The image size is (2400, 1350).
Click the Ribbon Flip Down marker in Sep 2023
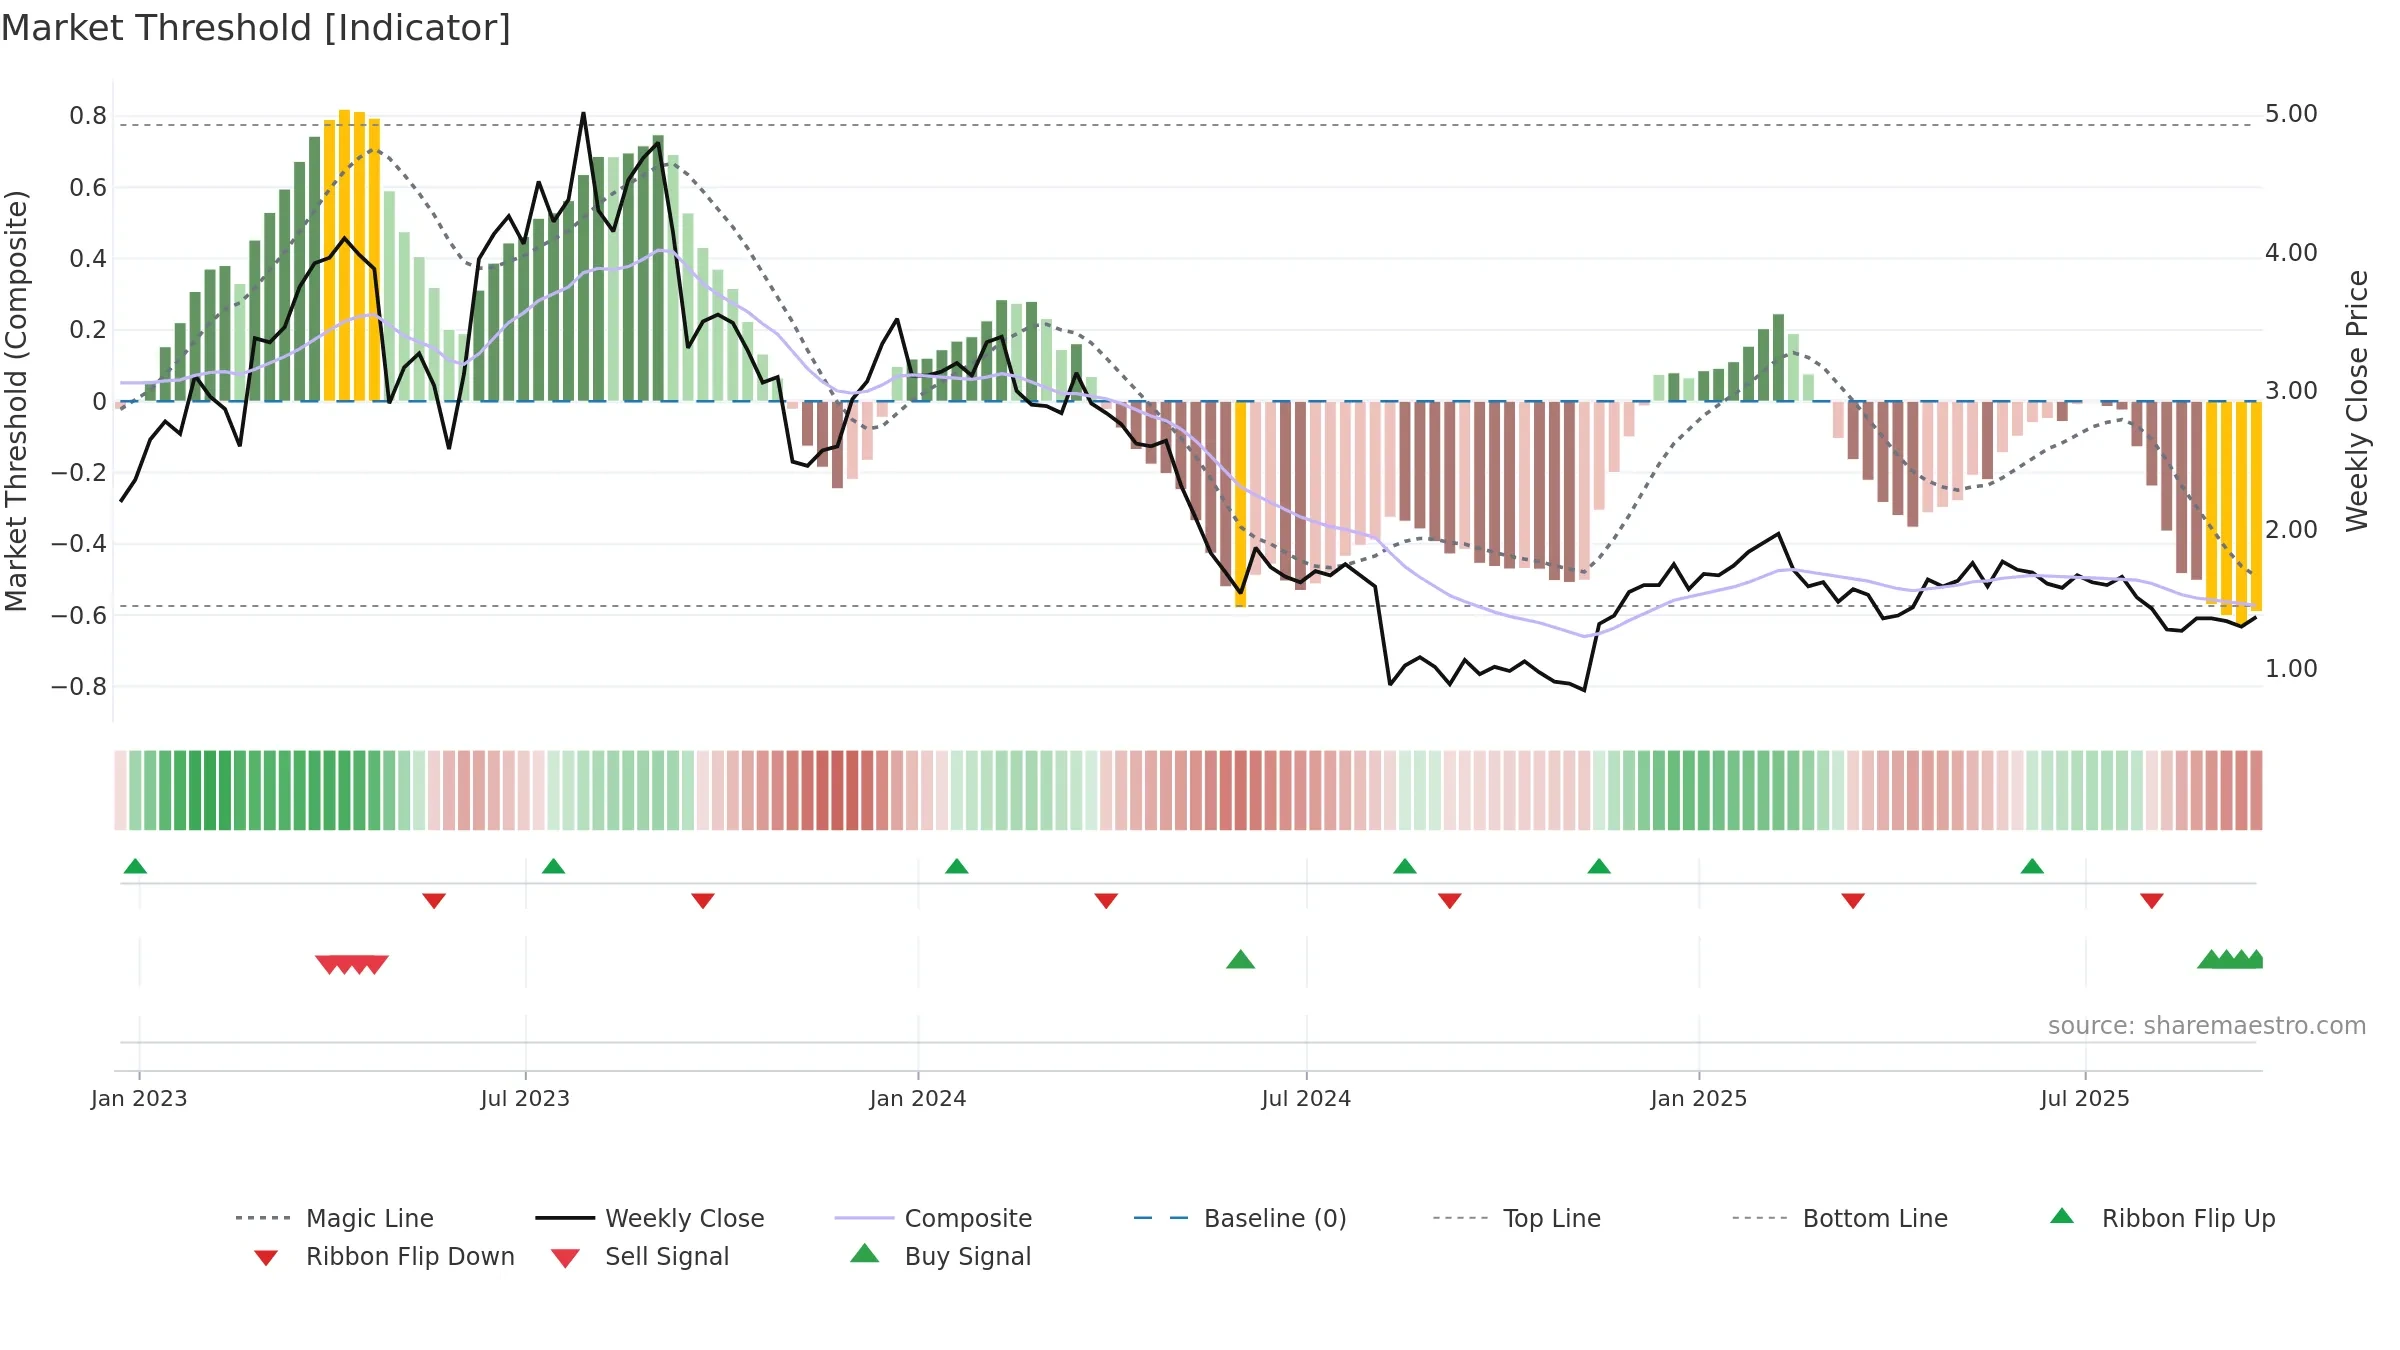[702, 901]
